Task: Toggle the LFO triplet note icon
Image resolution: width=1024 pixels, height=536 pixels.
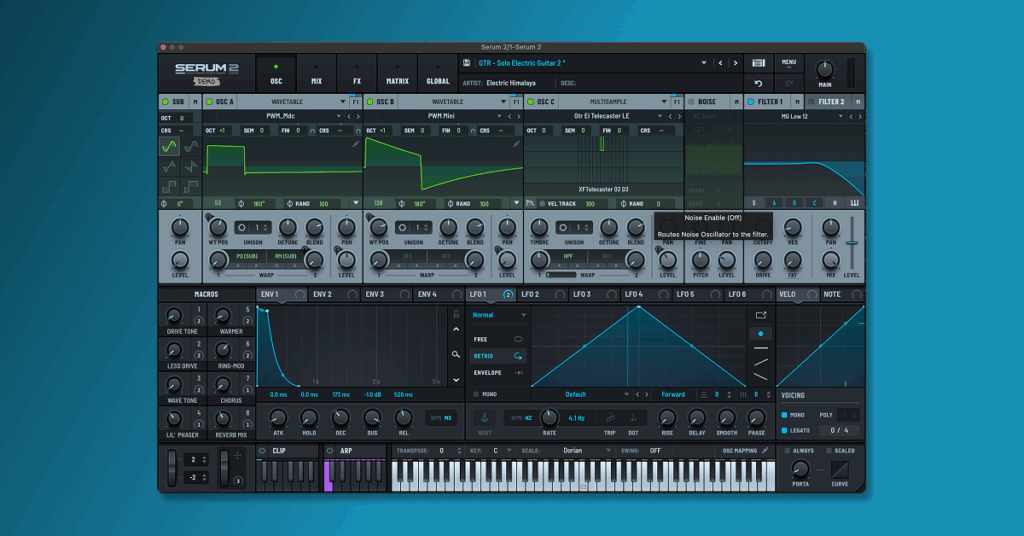Action: coord(610,418)
